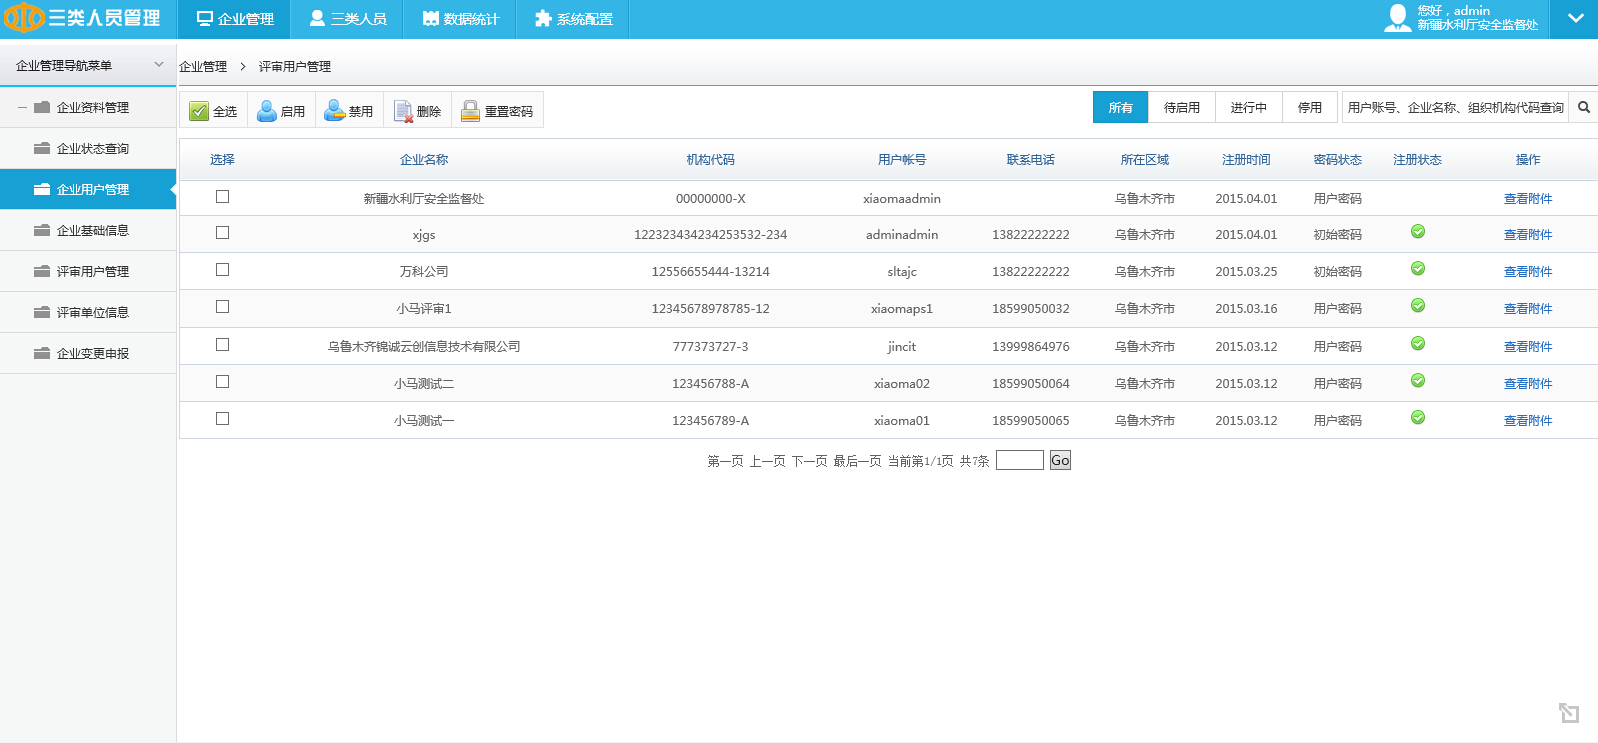
Task: Click the 删除 delete icon
Action: pos(403,111)
